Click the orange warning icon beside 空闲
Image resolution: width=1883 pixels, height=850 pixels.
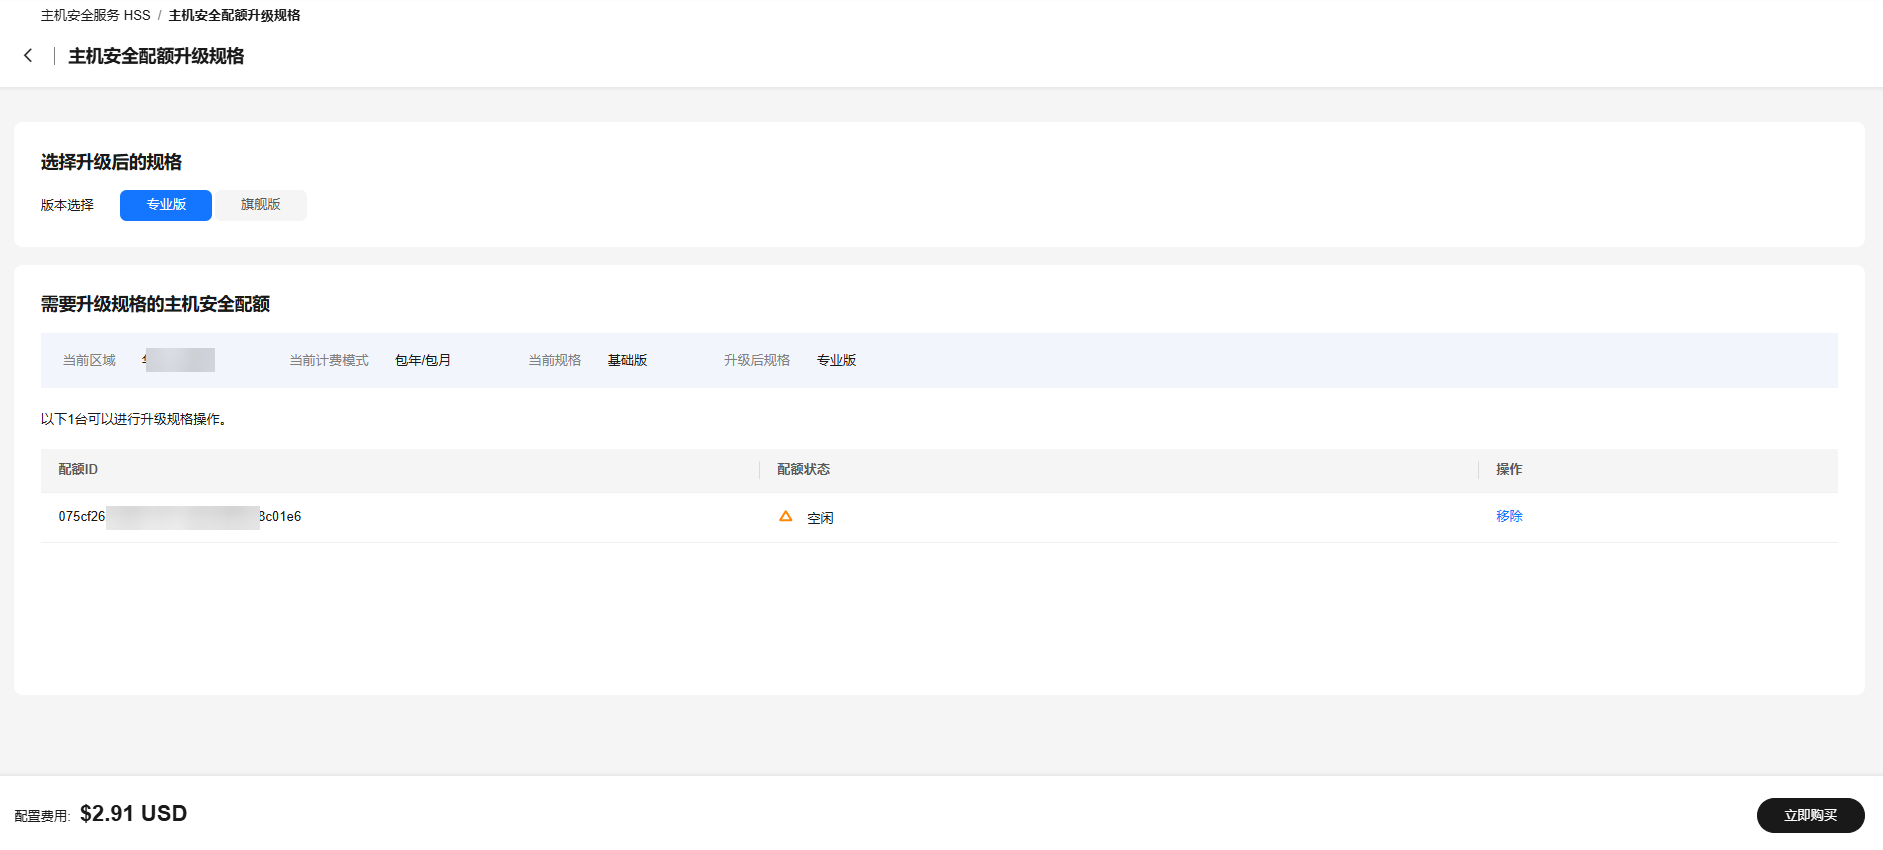point(785,517)
